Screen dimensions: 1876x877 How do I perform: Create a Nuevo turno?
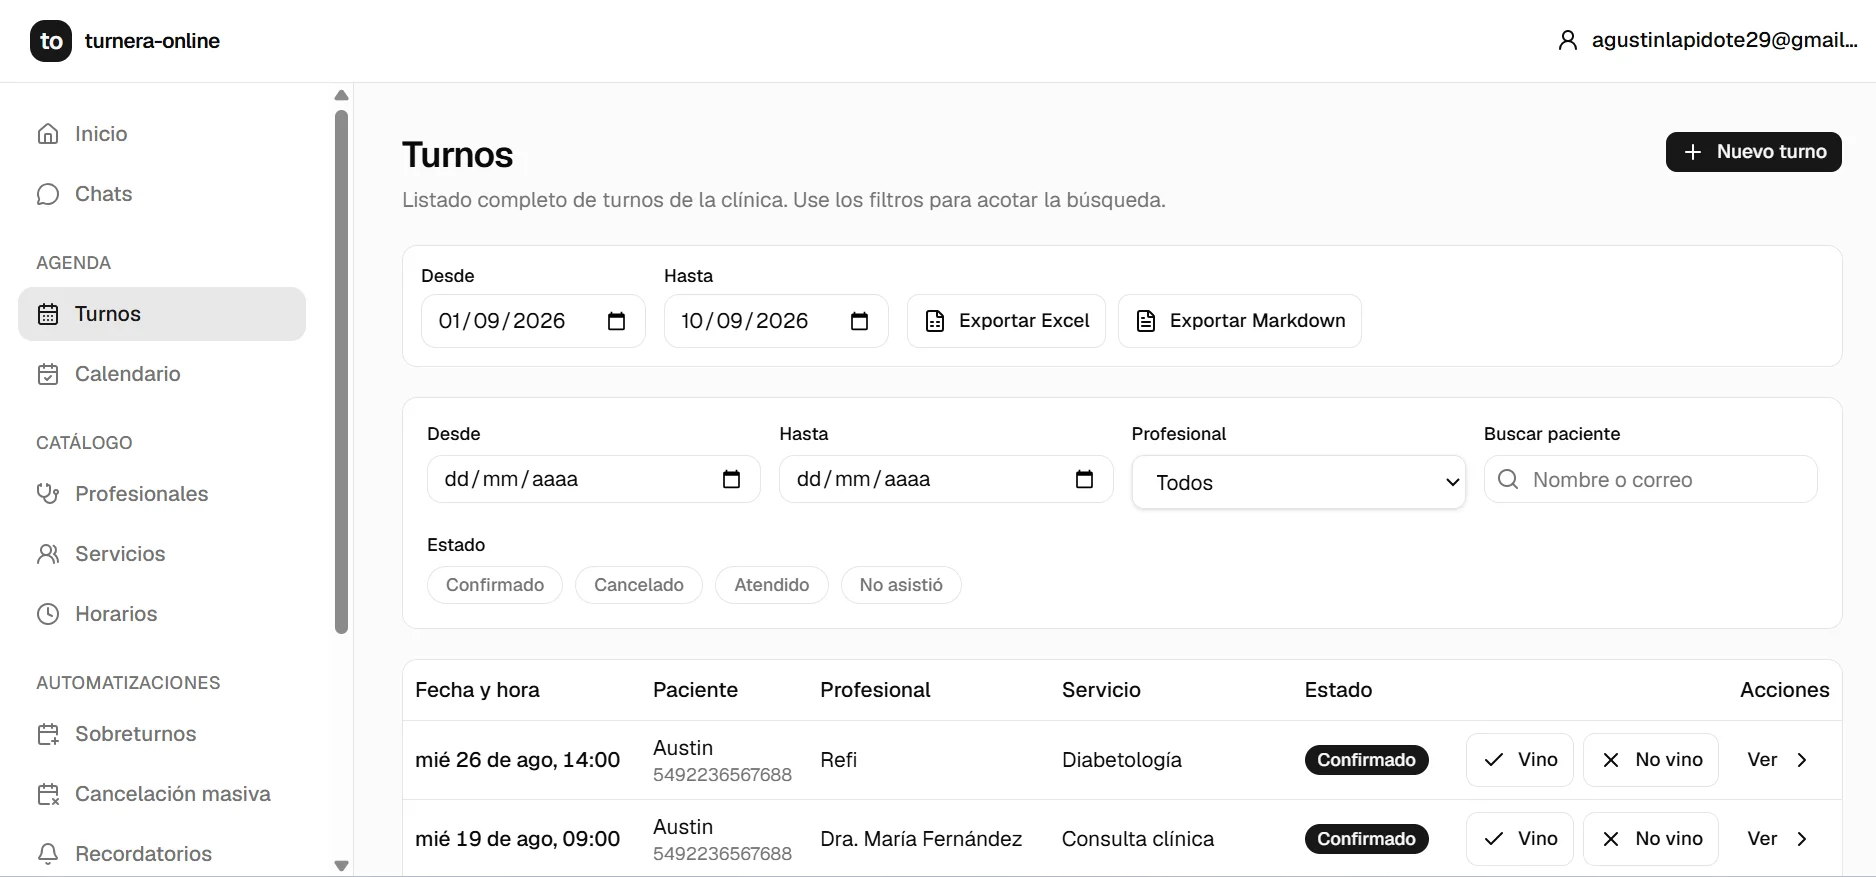point(1754,152)
